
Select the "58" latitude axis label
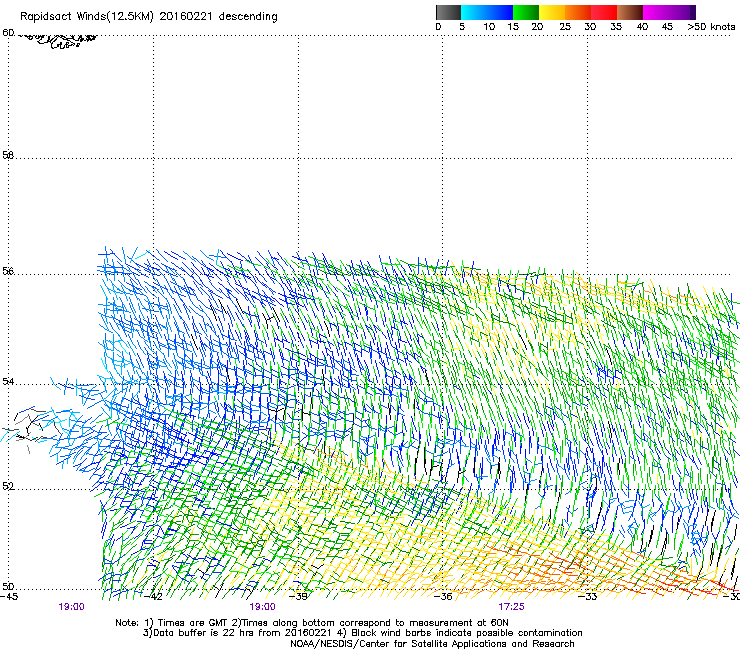[8, 155]
